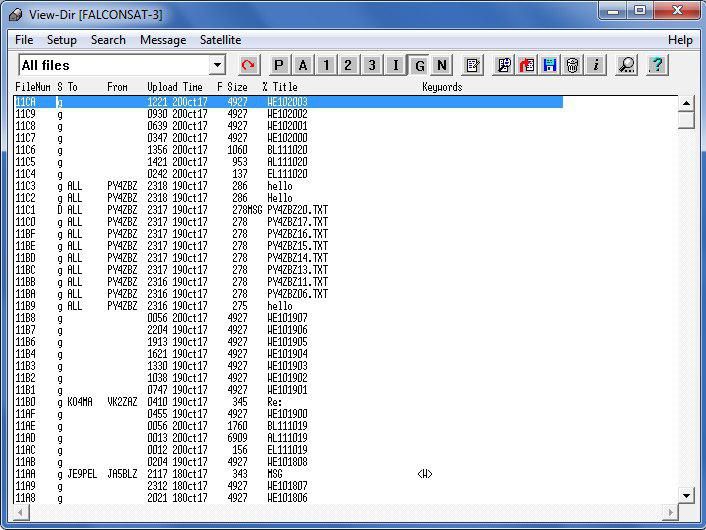The width and height of the screenshot is (706, 530).
Task: Click the italic i info icon
Action: pos(595,65)
